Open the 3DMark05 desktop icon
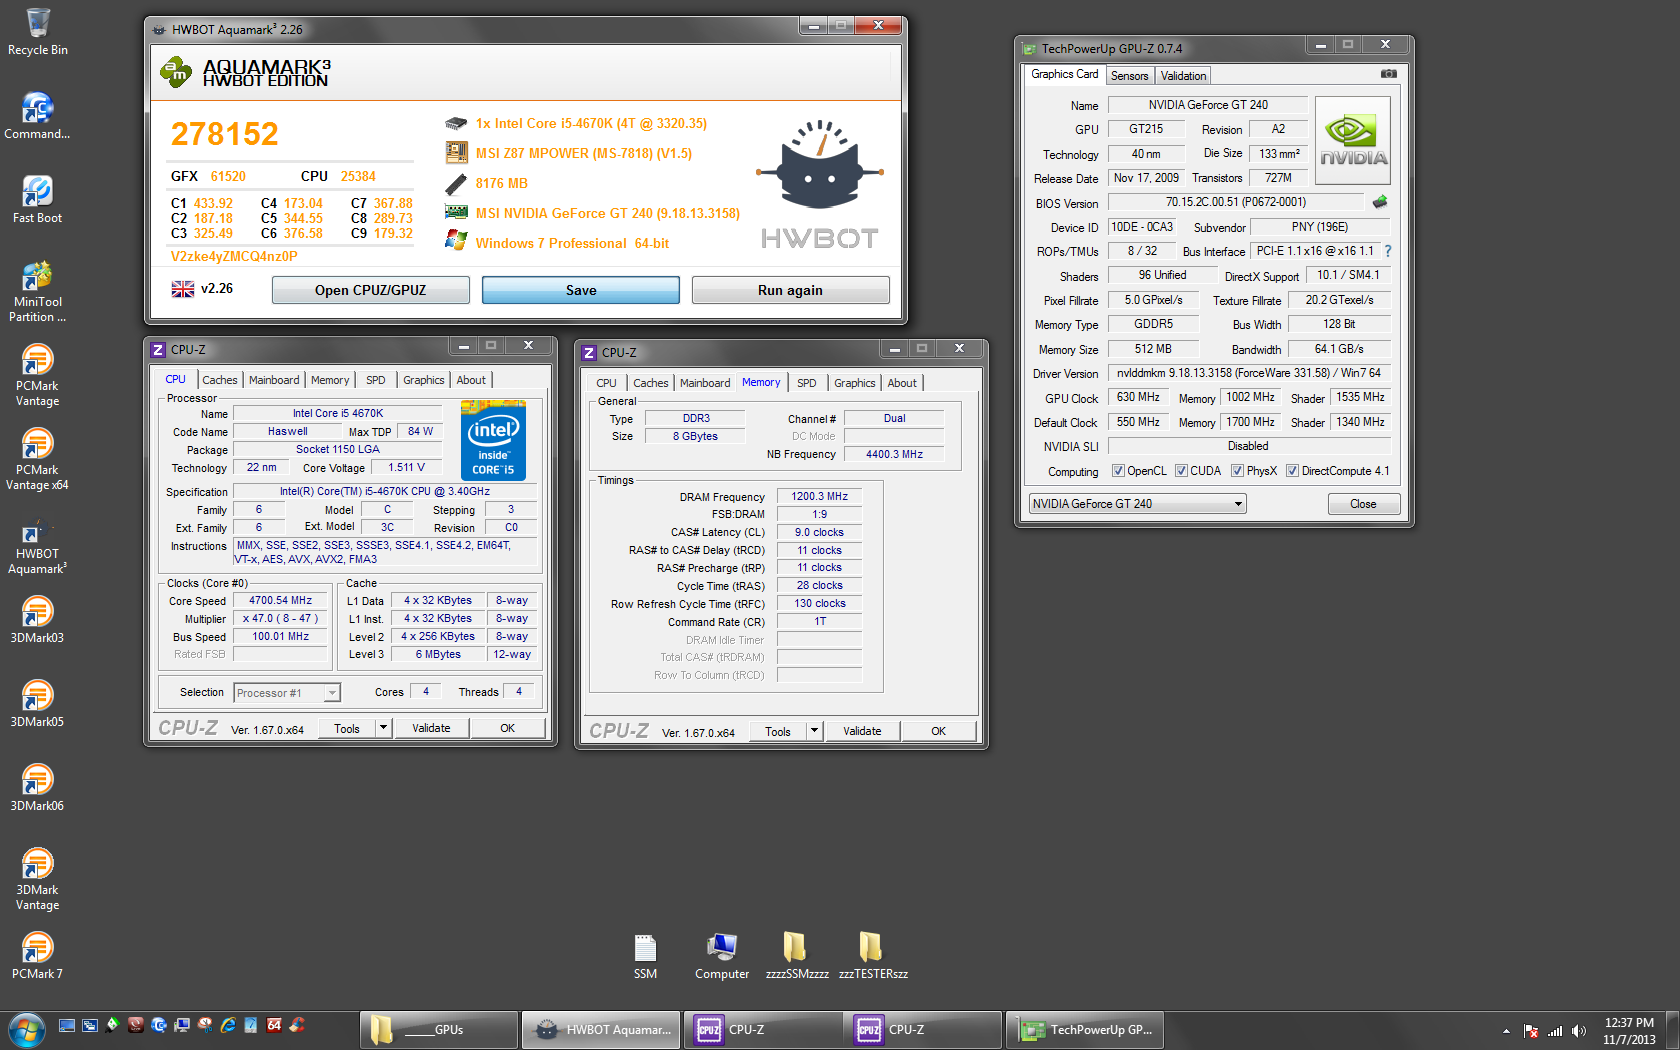This screenshot has width=1680, height=1050. [37, 703]
